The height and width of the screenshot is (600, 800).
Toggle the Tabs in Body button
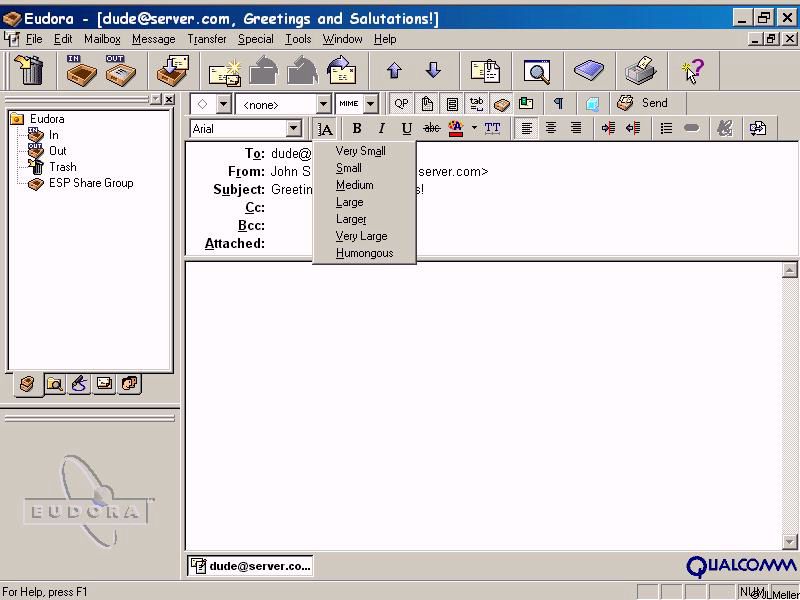click(477, 104)
